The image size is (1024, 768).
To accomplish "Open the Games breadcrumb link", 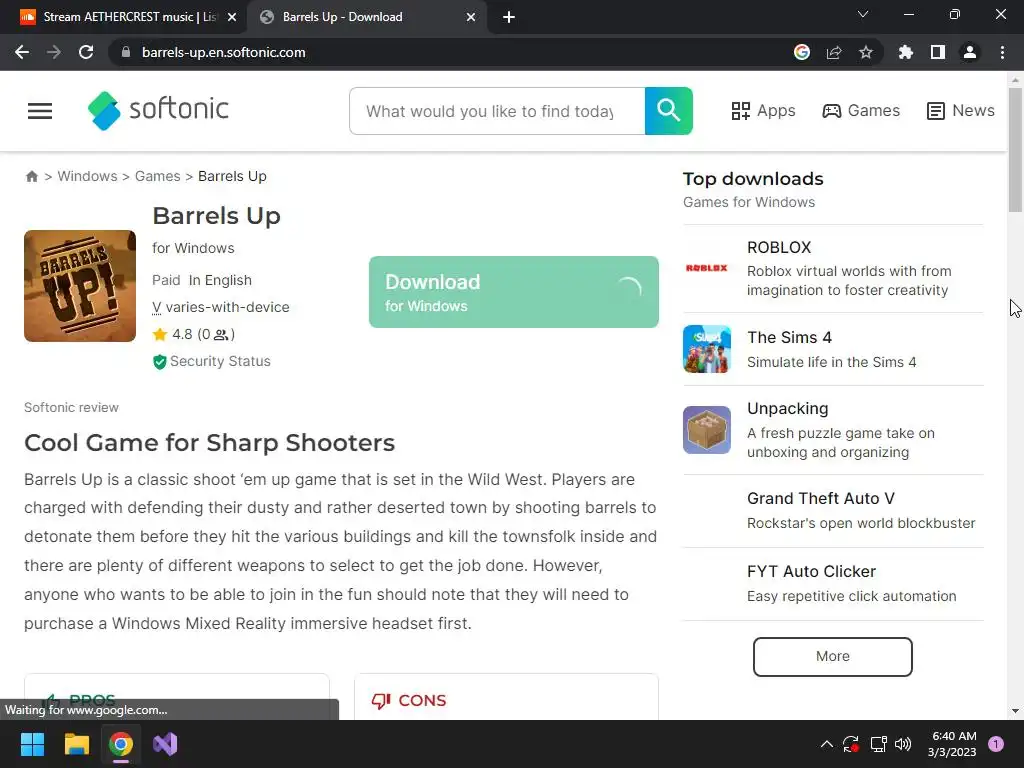I will tap(157, 176).
